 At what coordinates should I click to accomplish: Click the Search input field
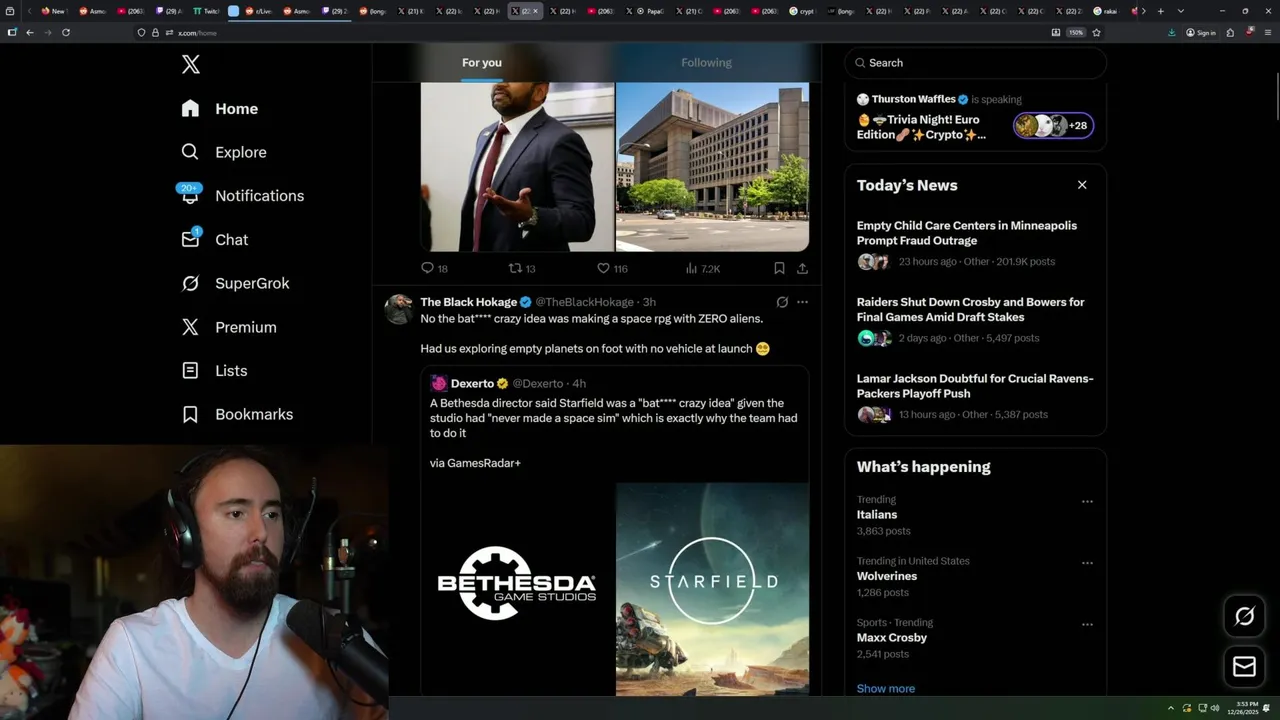coord(976,63)
